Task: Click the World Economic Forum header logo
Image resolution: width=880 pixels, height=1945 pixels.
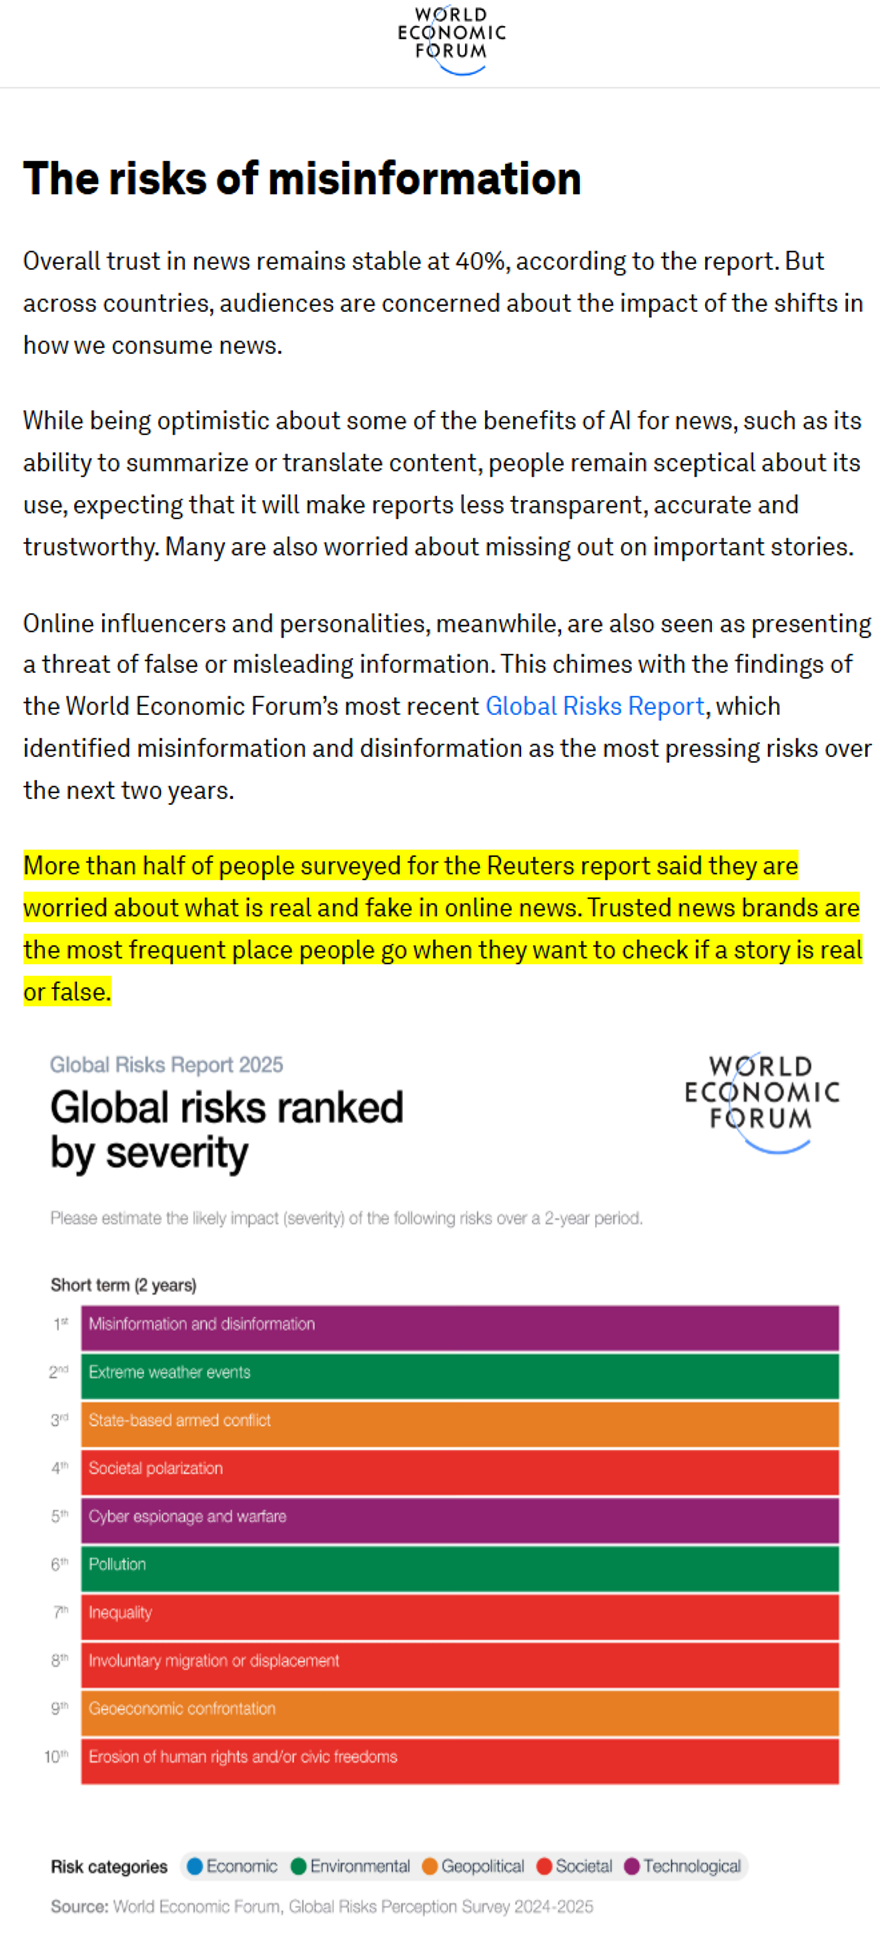Action: tap(451, 40)
